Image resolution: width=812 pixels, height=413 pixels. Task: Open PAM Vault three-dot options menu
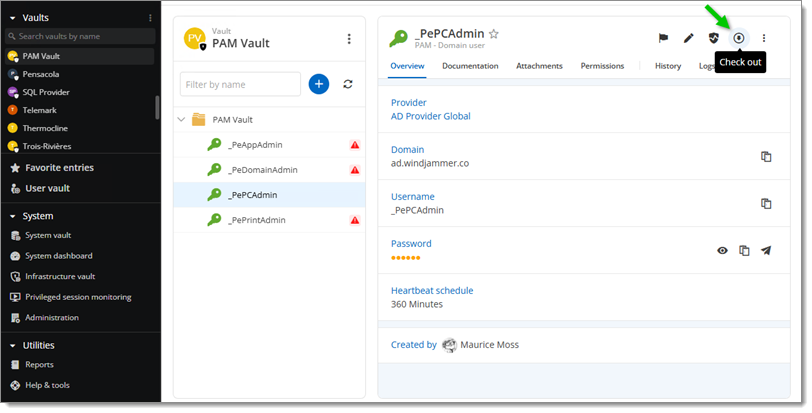point(349,39)
